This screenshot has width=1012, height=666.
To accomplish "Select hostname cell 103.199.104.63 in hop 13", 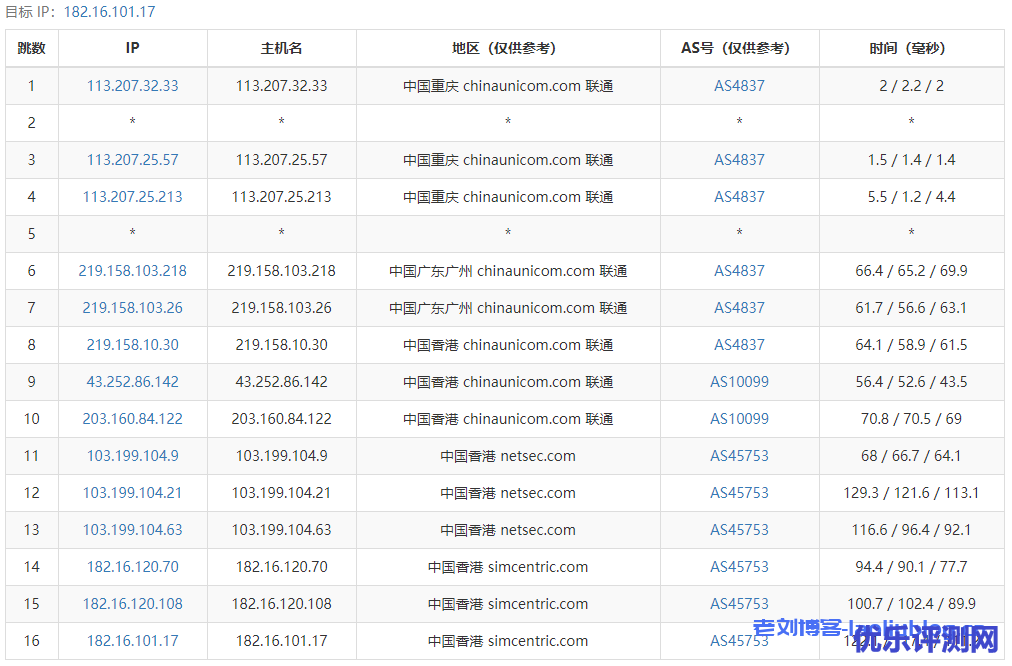I will tap(281, 530).
